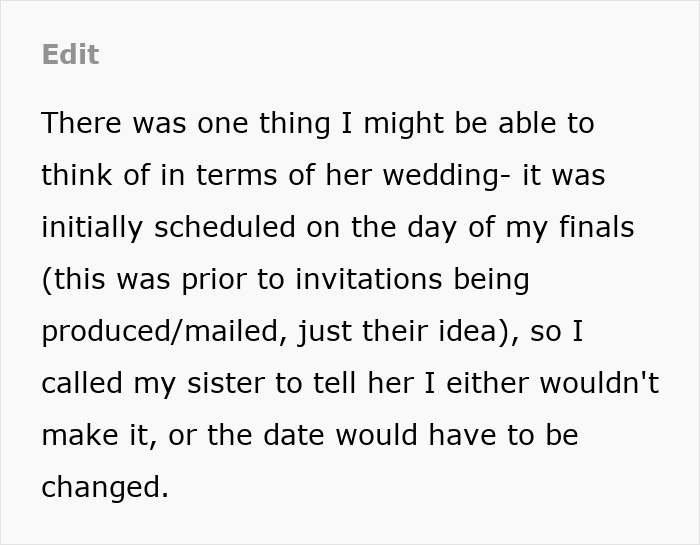Click the word "wouldn't" at line end

coord(599,383)
